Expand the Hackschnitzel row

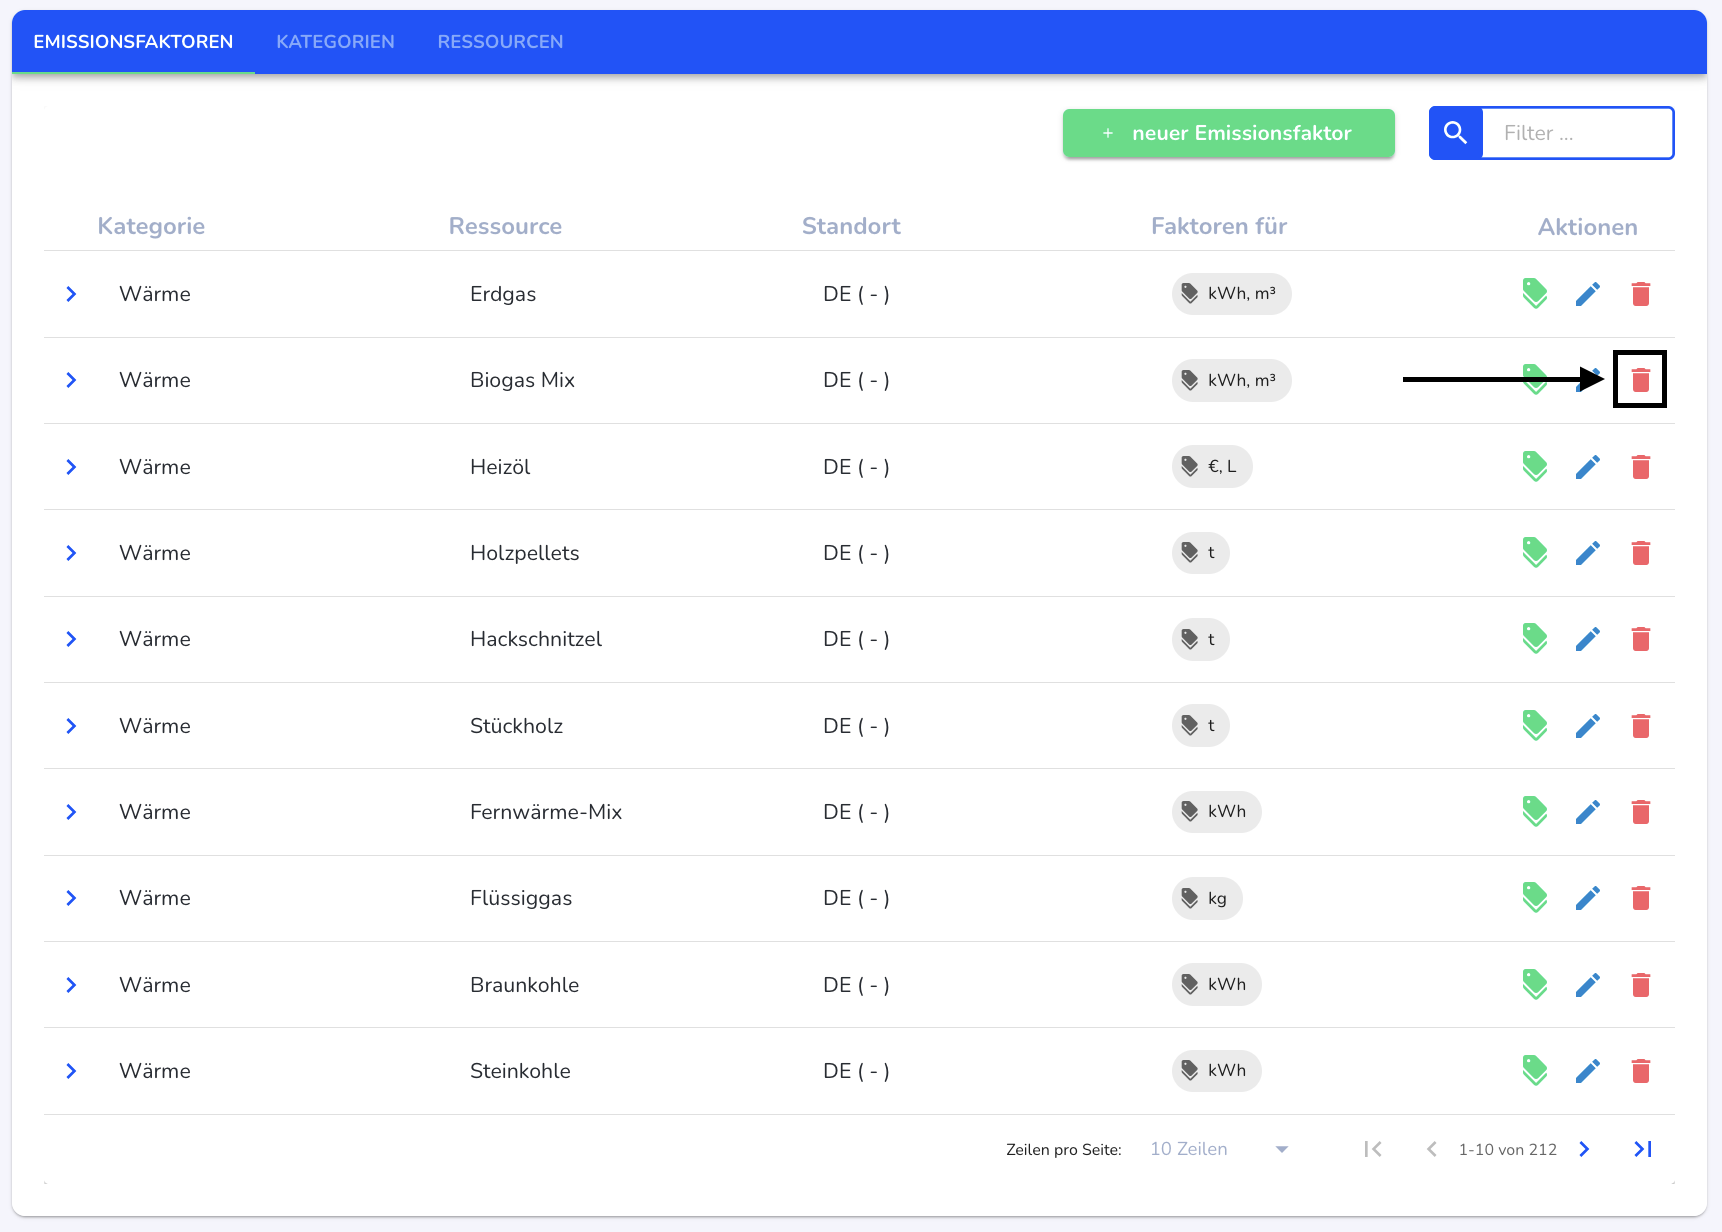click(71, 639)
